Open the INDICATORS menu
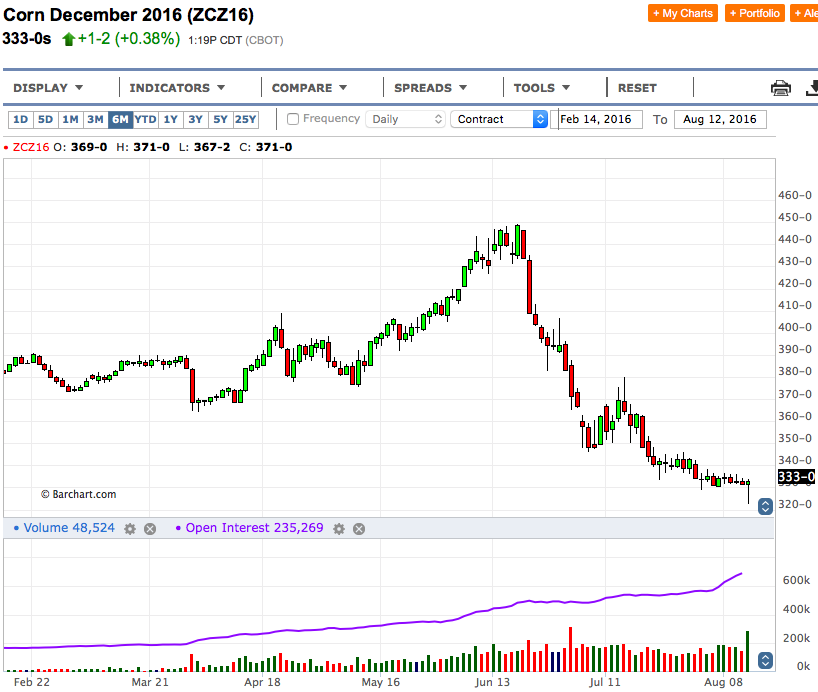 point(177,88)
